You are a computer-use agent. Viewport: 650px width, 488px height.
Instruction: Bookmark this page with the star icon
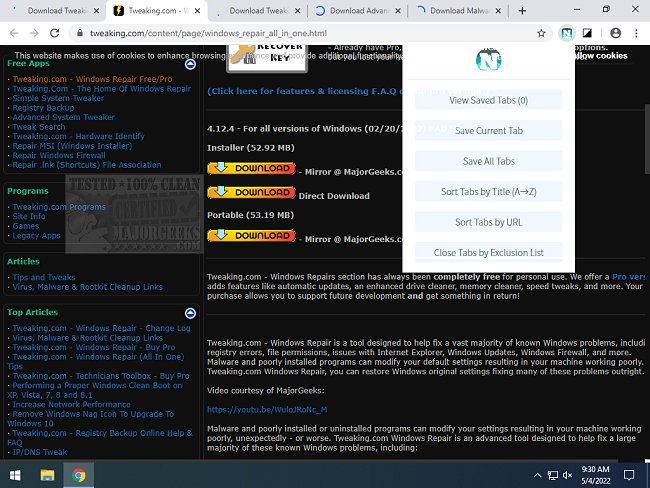tap(541, 33)
